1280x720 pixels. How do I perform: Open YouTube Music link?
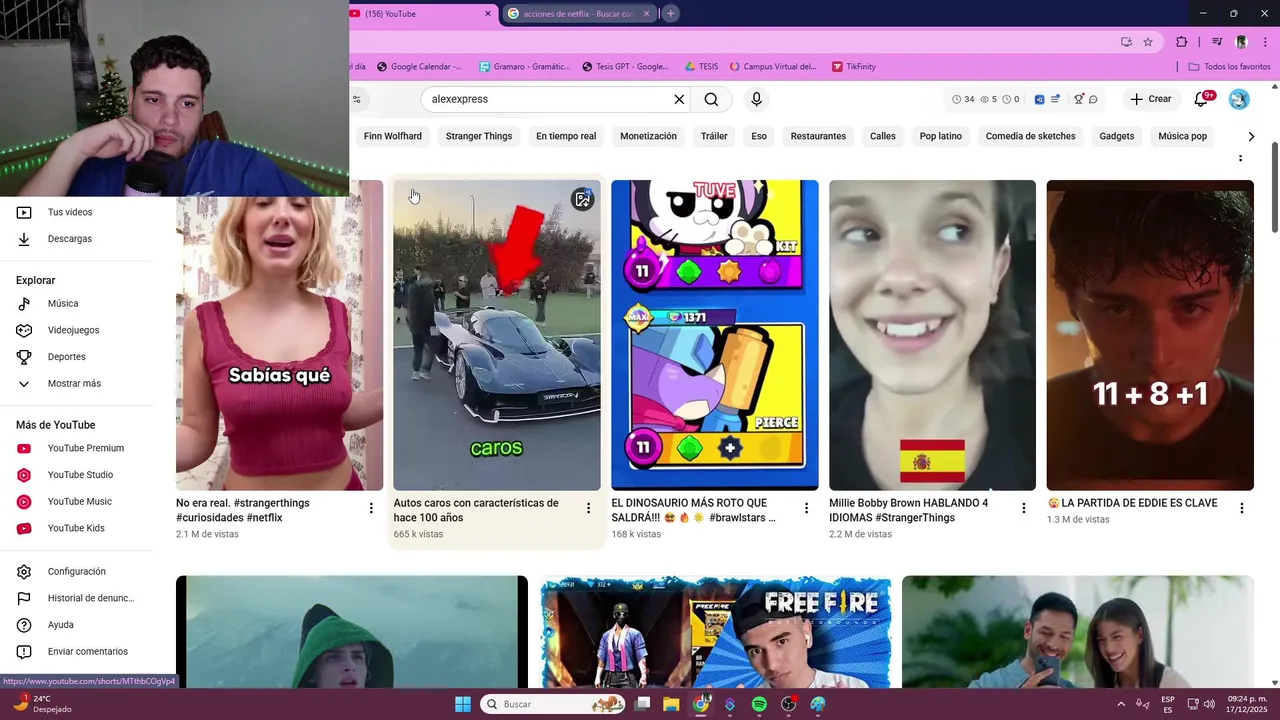(78, 502)
